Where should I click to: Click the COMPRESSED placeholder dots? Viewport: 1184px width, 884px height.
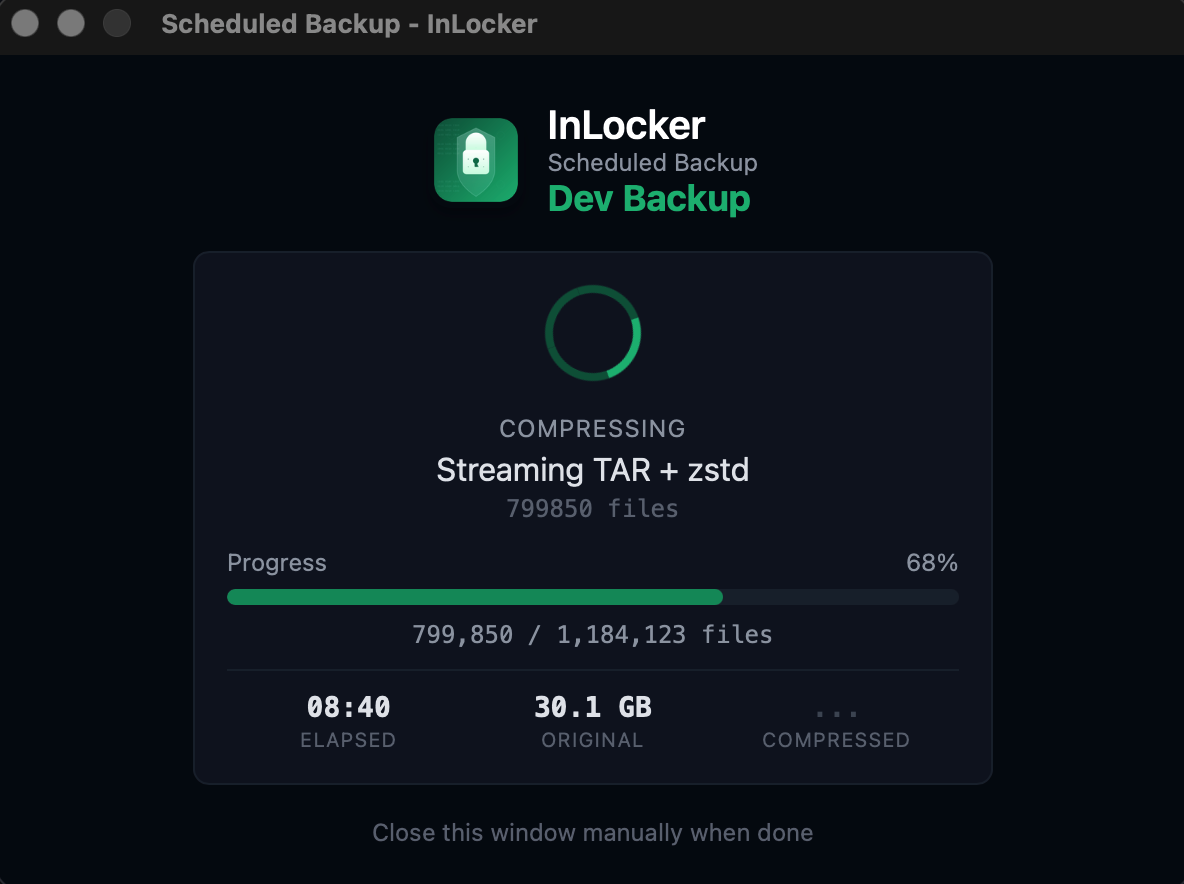click(x=836, y=712)
